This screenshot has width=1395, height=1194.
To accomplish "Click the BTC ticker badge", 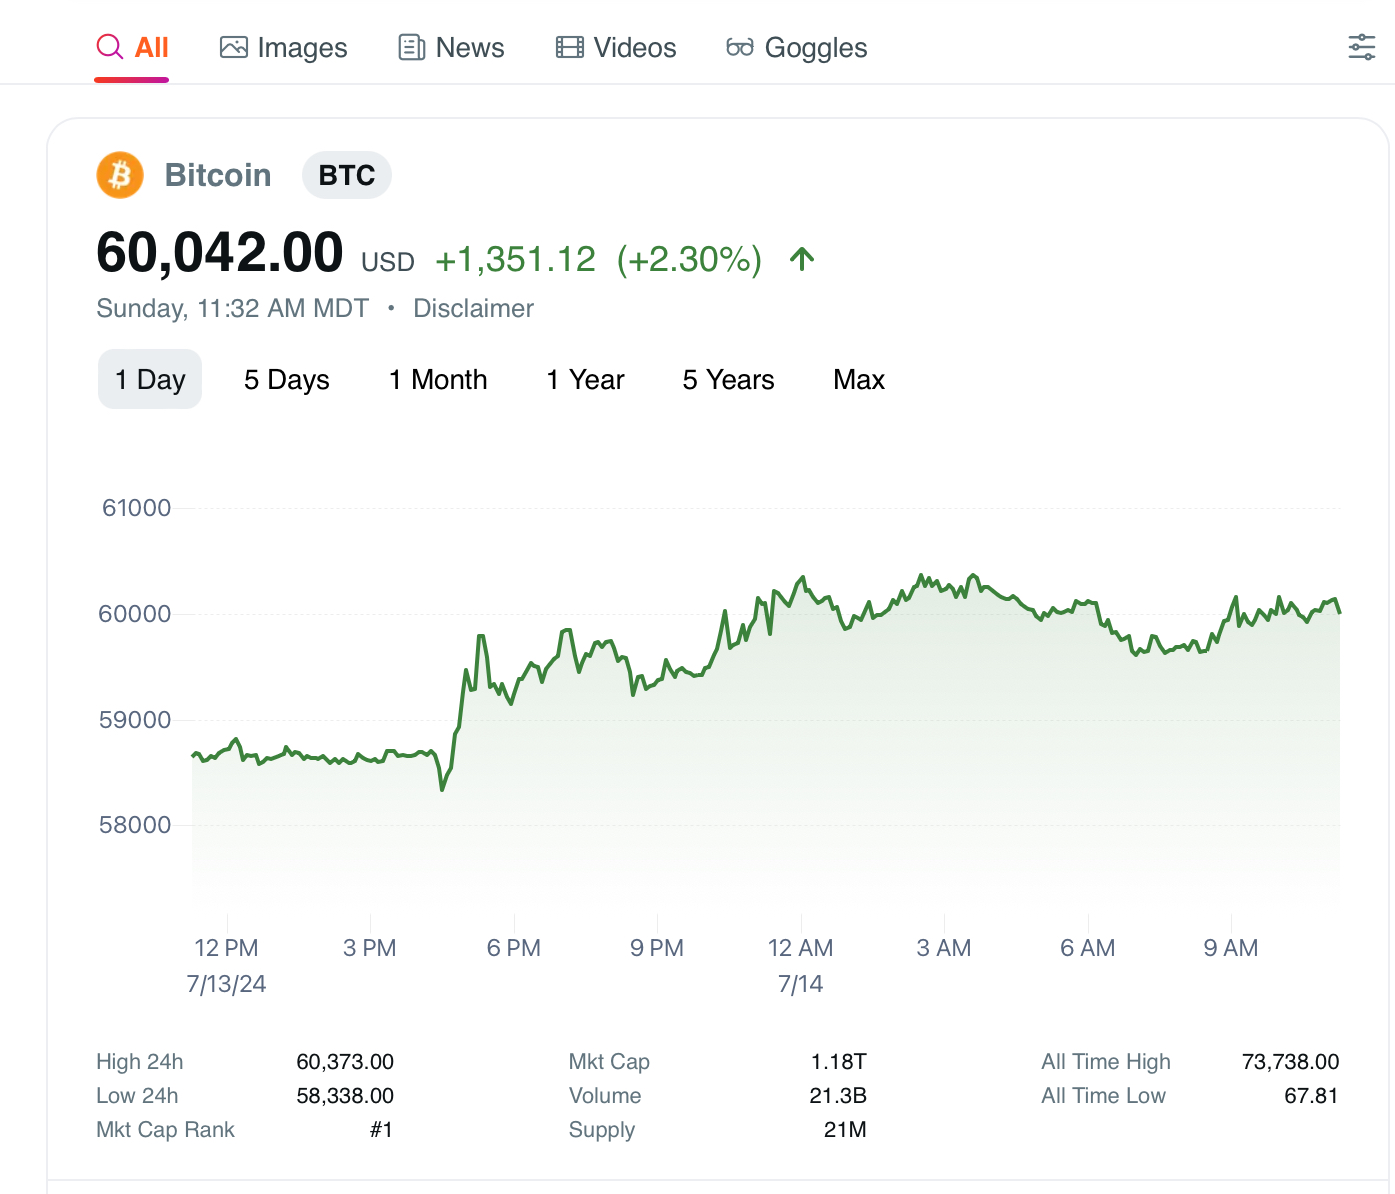I will point(347,175).
